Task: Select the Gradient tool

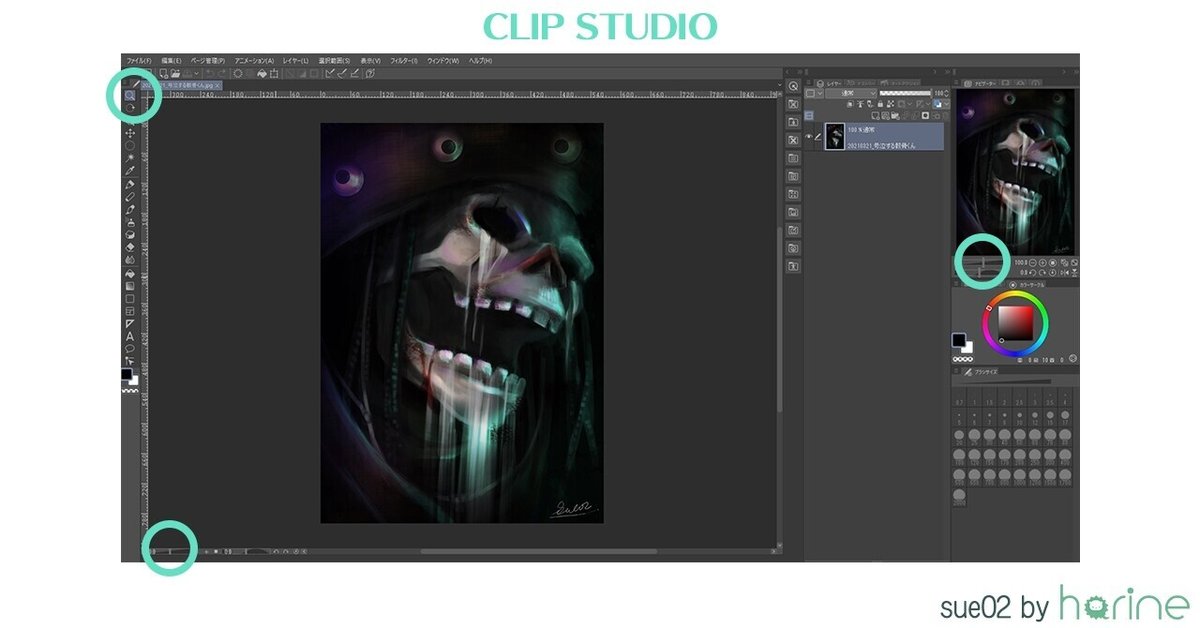Action: tap(130, 285)
